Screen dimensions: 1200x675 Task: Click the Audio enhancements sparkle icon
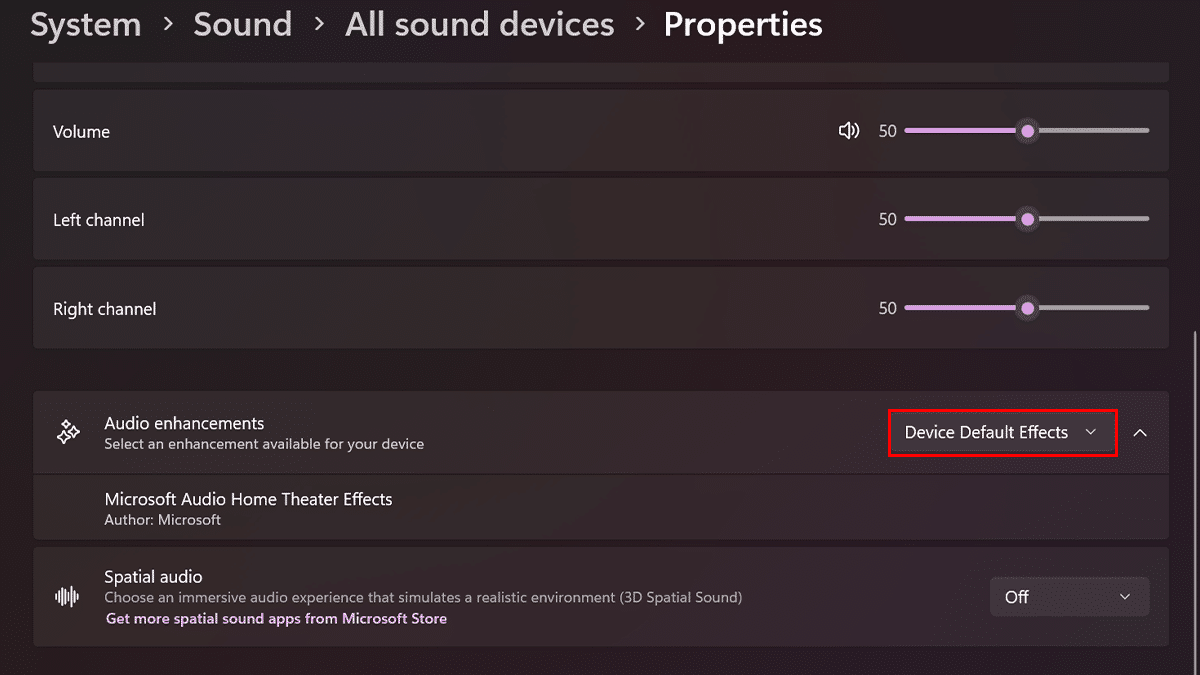pyautogui.click(x=67, y=431)
